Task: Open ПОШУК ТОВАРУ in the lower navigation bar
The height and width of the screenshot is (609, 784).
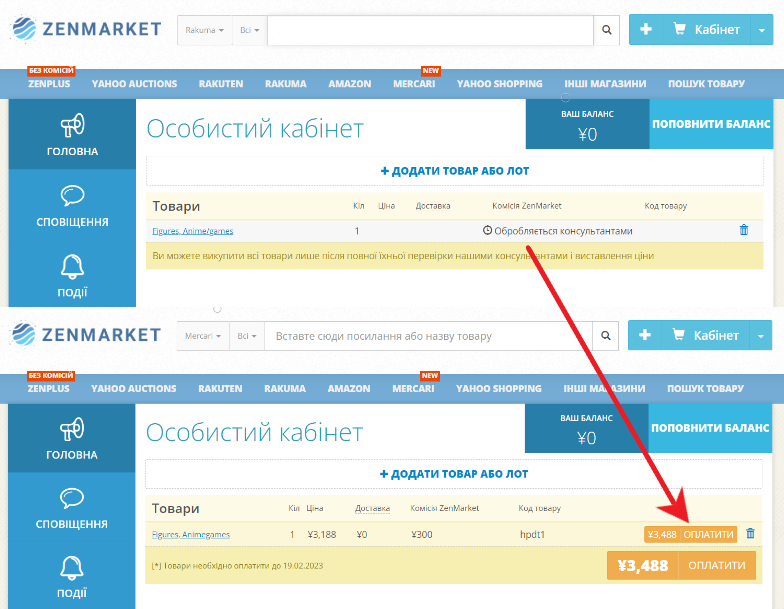Action: tap(706, 388)
